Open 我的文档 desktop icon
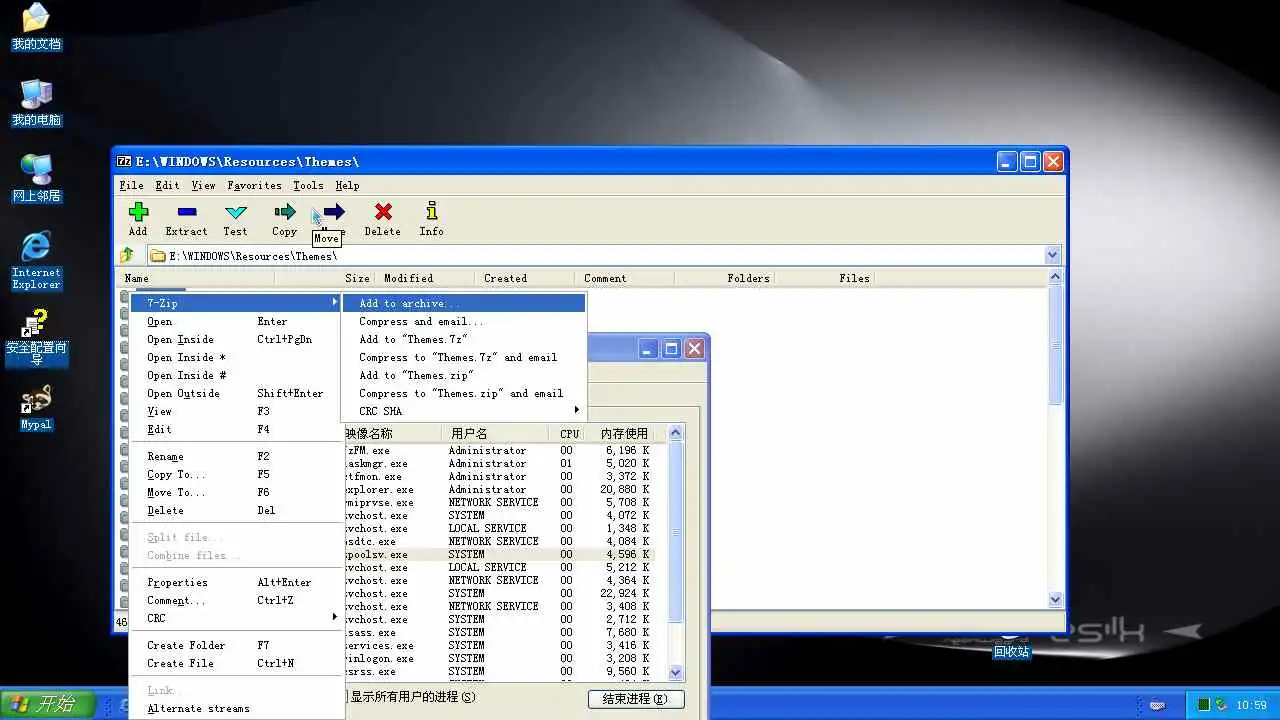 pos(36,27)
